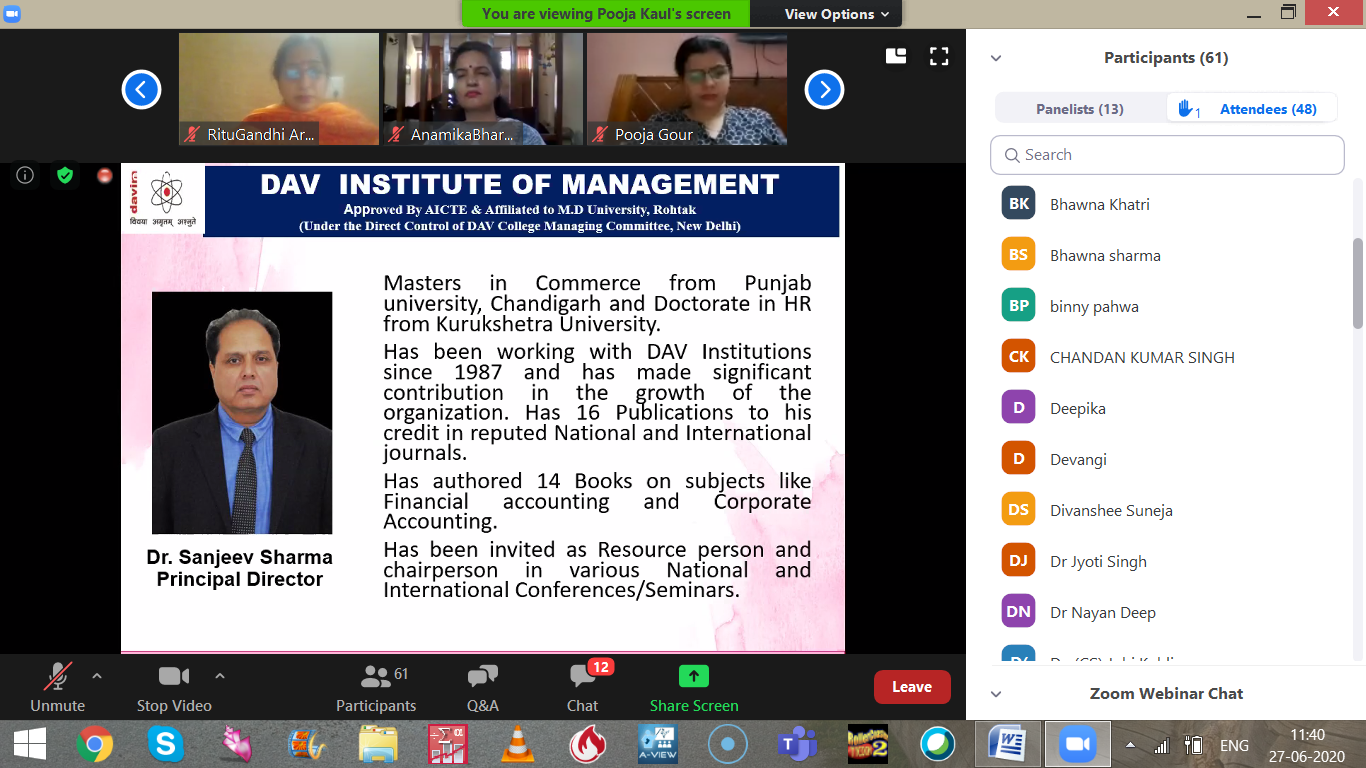Viewport: 1366px width, 768px height.
Task: Switch to the Panelists (13) tab
Action: (x=1080, y=109)
